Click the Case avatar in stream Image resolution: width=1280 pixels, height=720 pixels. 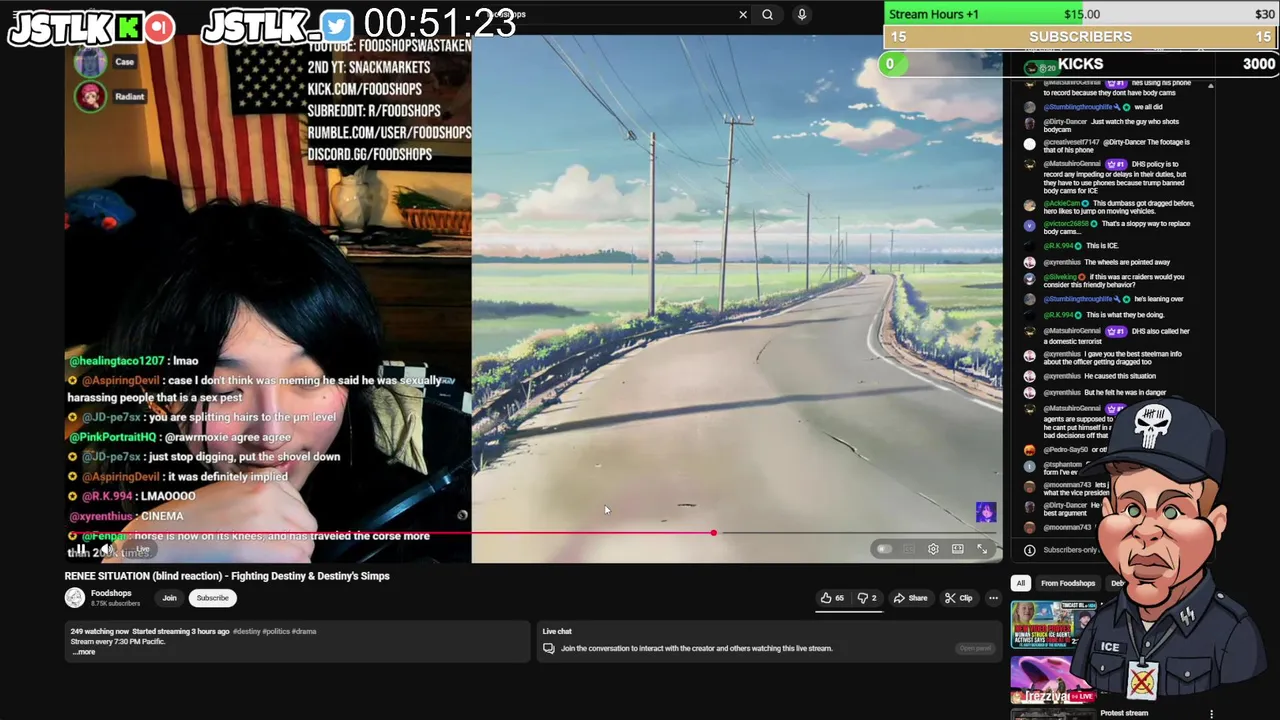point(90,62)
